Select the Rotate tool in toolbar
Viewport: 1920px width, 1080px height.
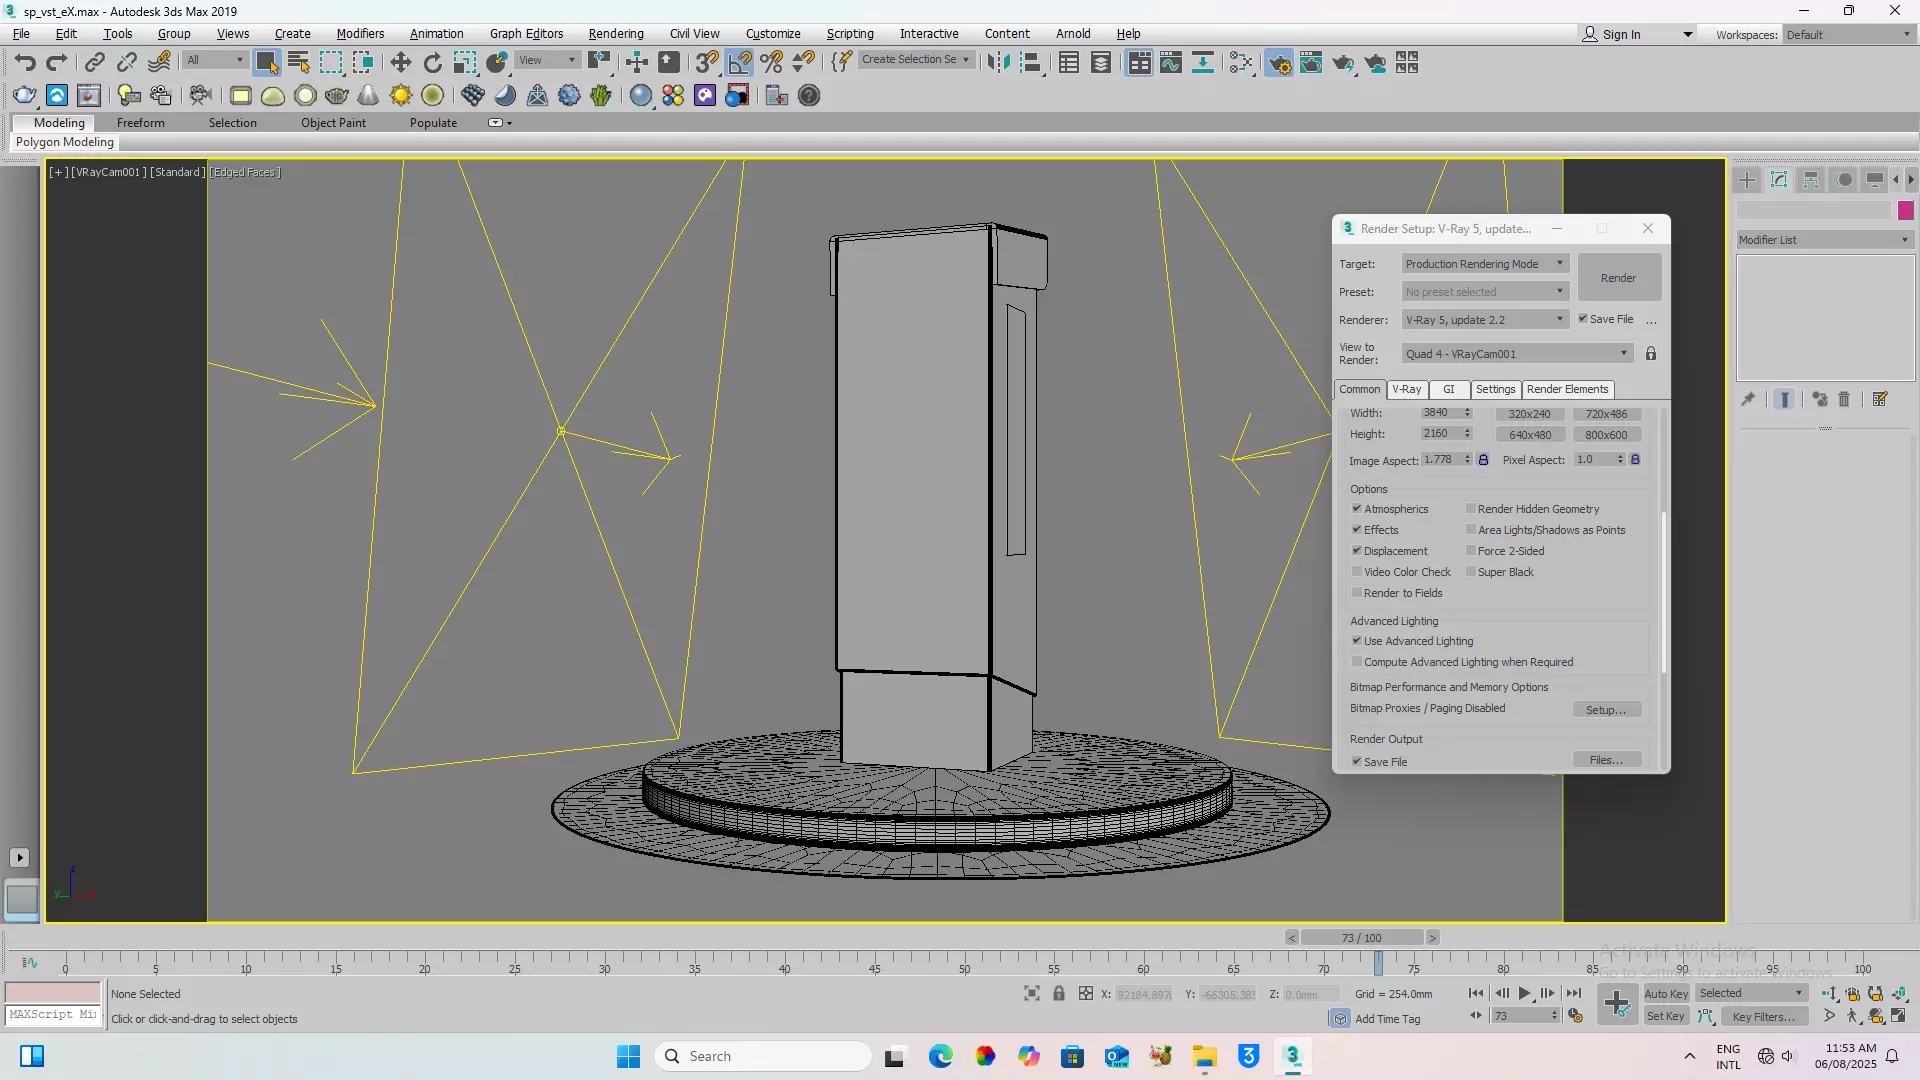click(x=432, y=63)
